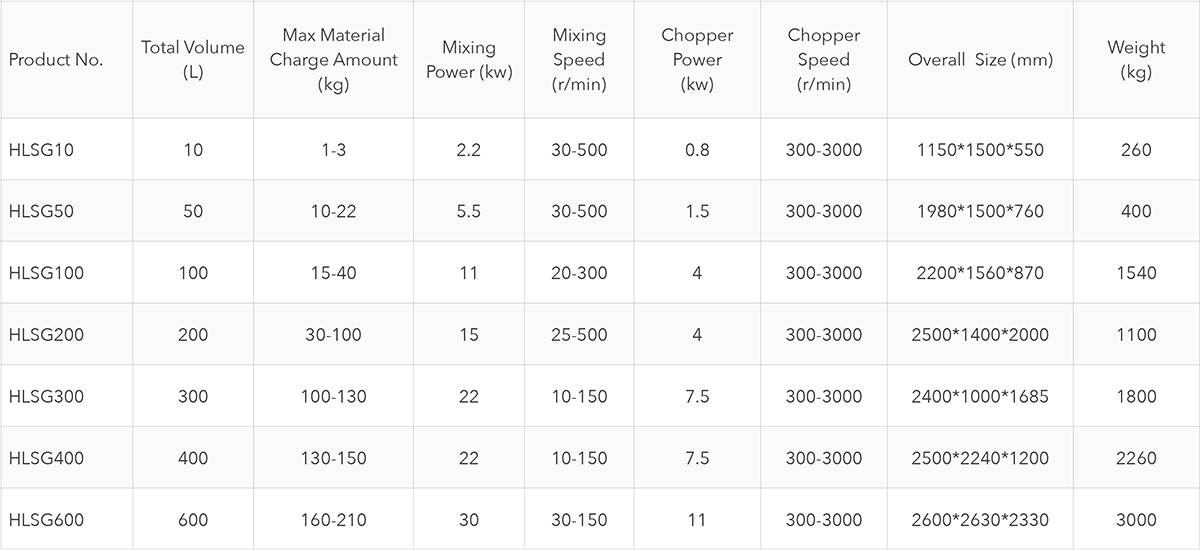
Task: Select the Overall Size (mm) header
Action: point(980,60)
